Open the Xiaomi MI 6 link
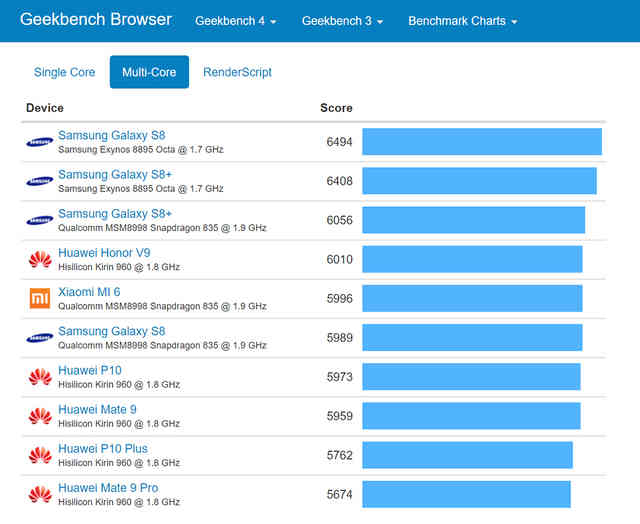640x524 pixels. 89,292
